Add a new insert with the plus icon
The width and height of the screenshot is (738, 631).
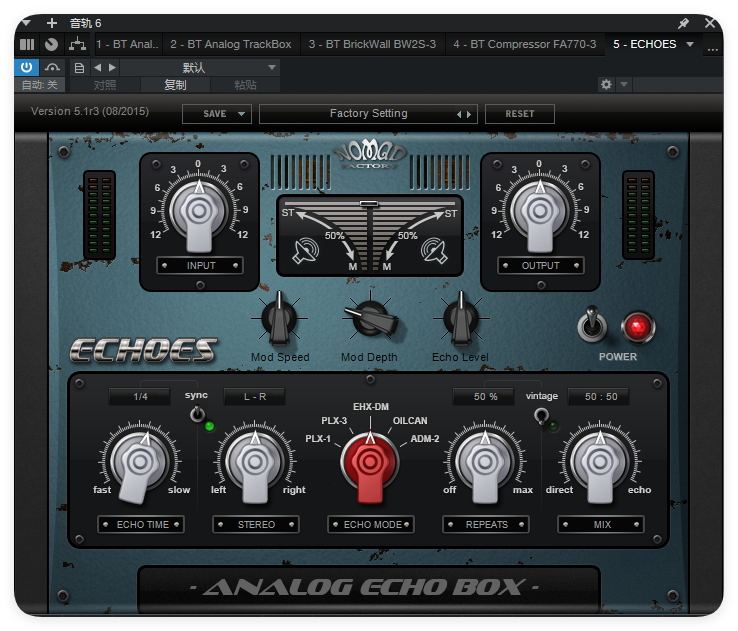coord(52,23)
